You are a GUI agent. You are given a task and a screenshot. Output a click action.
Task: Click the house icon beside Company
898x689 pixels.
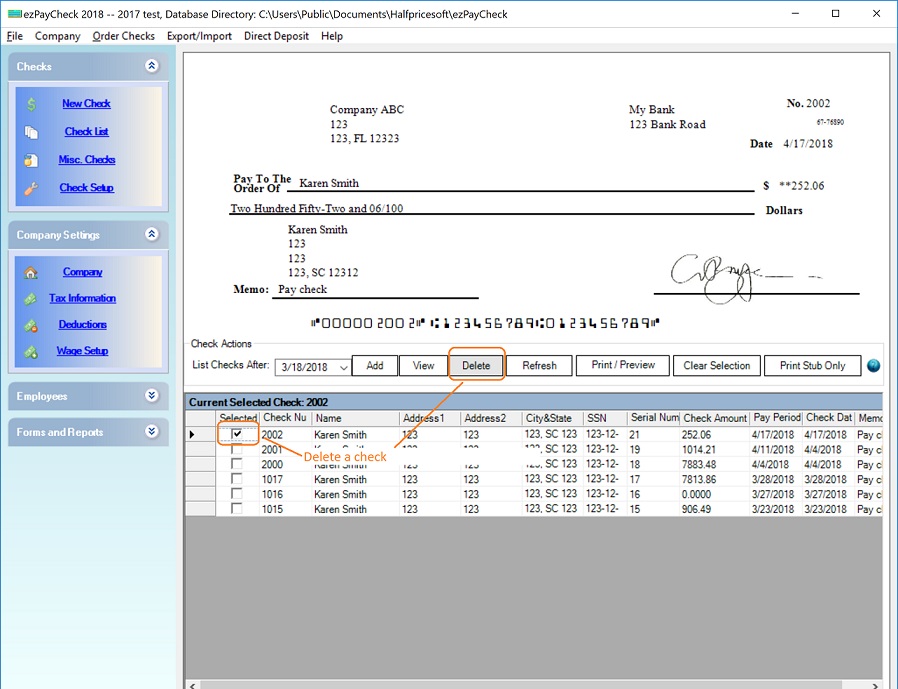click(x=31, y=273)
